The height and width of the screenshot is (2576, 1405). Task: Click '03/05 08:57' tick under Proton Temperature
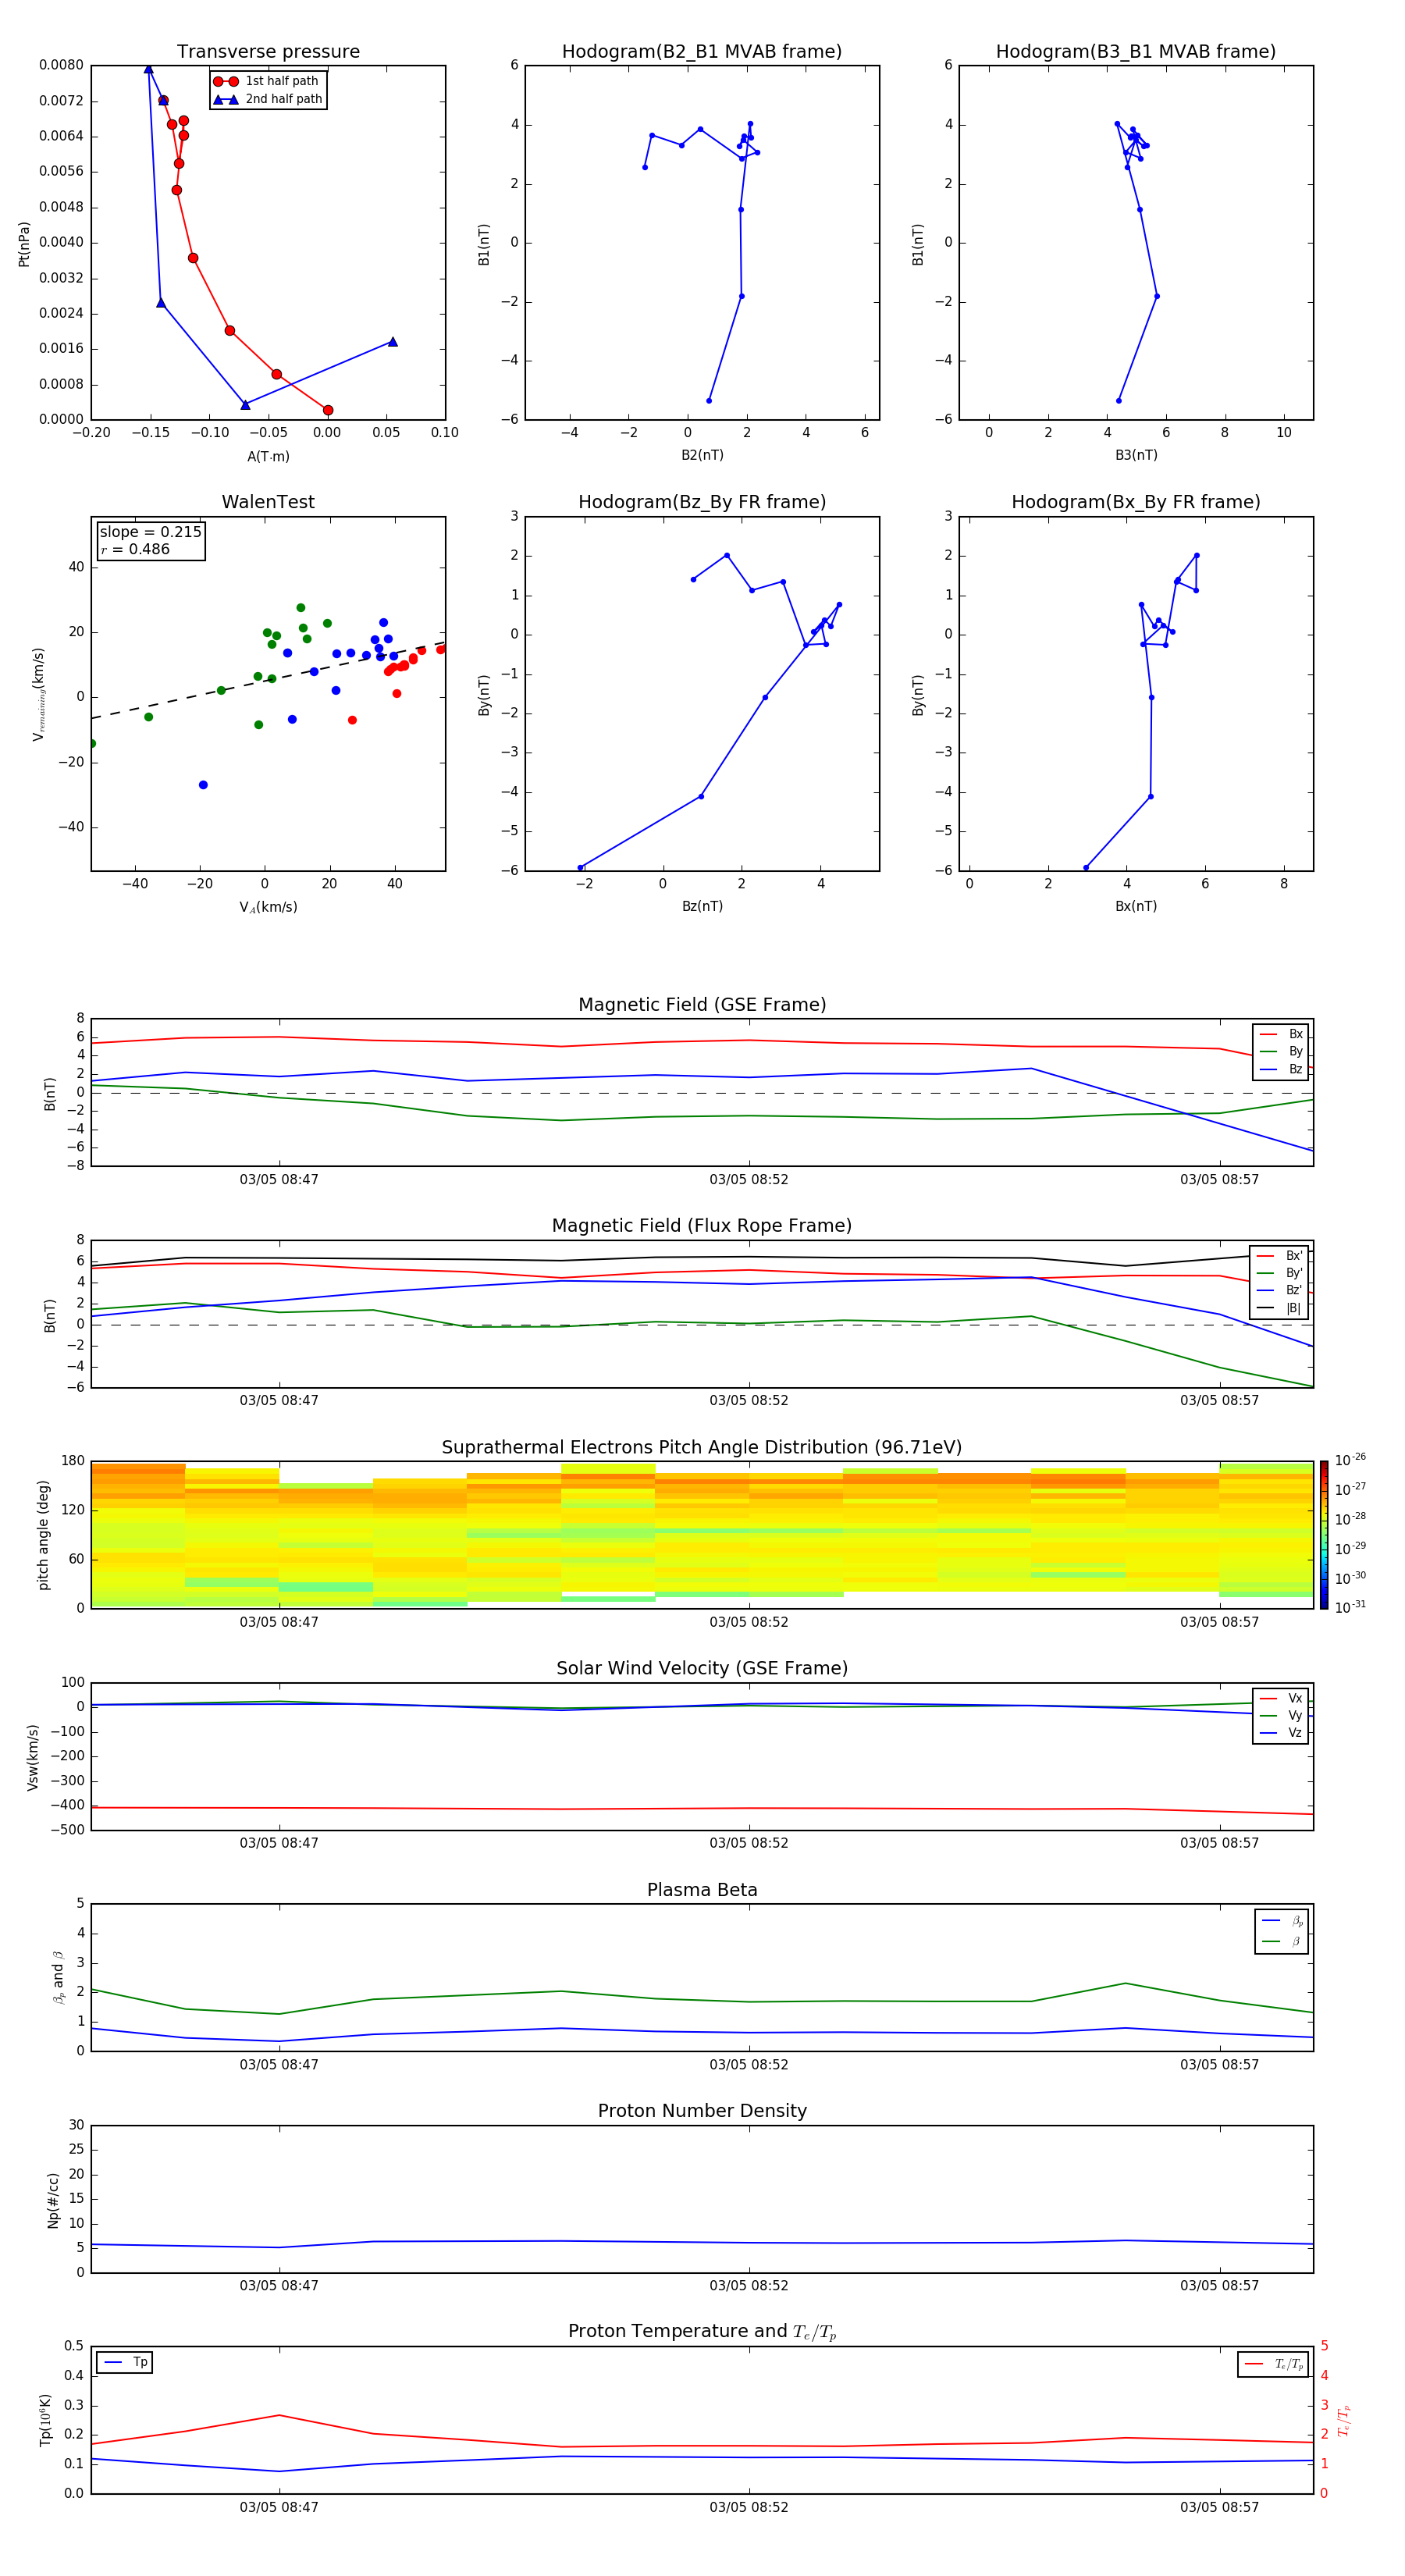coord(1219,2507)
